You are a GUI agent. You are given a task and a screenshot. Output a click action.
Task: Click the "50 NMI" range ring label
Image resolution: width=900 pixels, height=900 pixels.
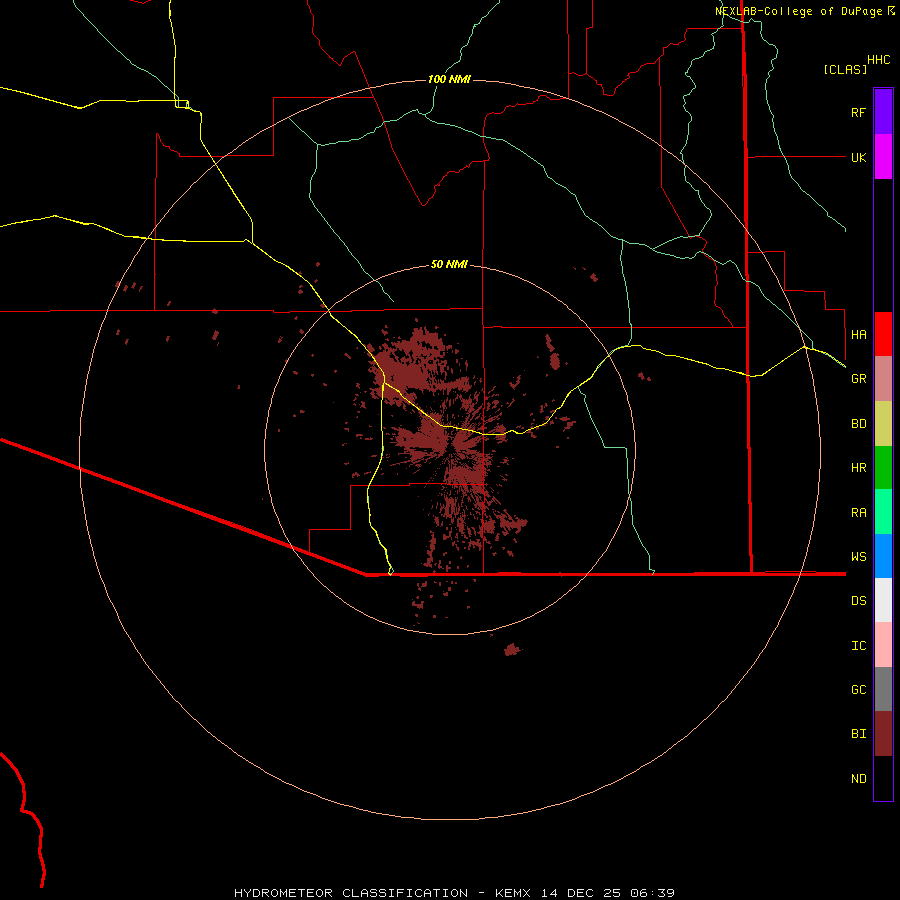tap(449, 265)
